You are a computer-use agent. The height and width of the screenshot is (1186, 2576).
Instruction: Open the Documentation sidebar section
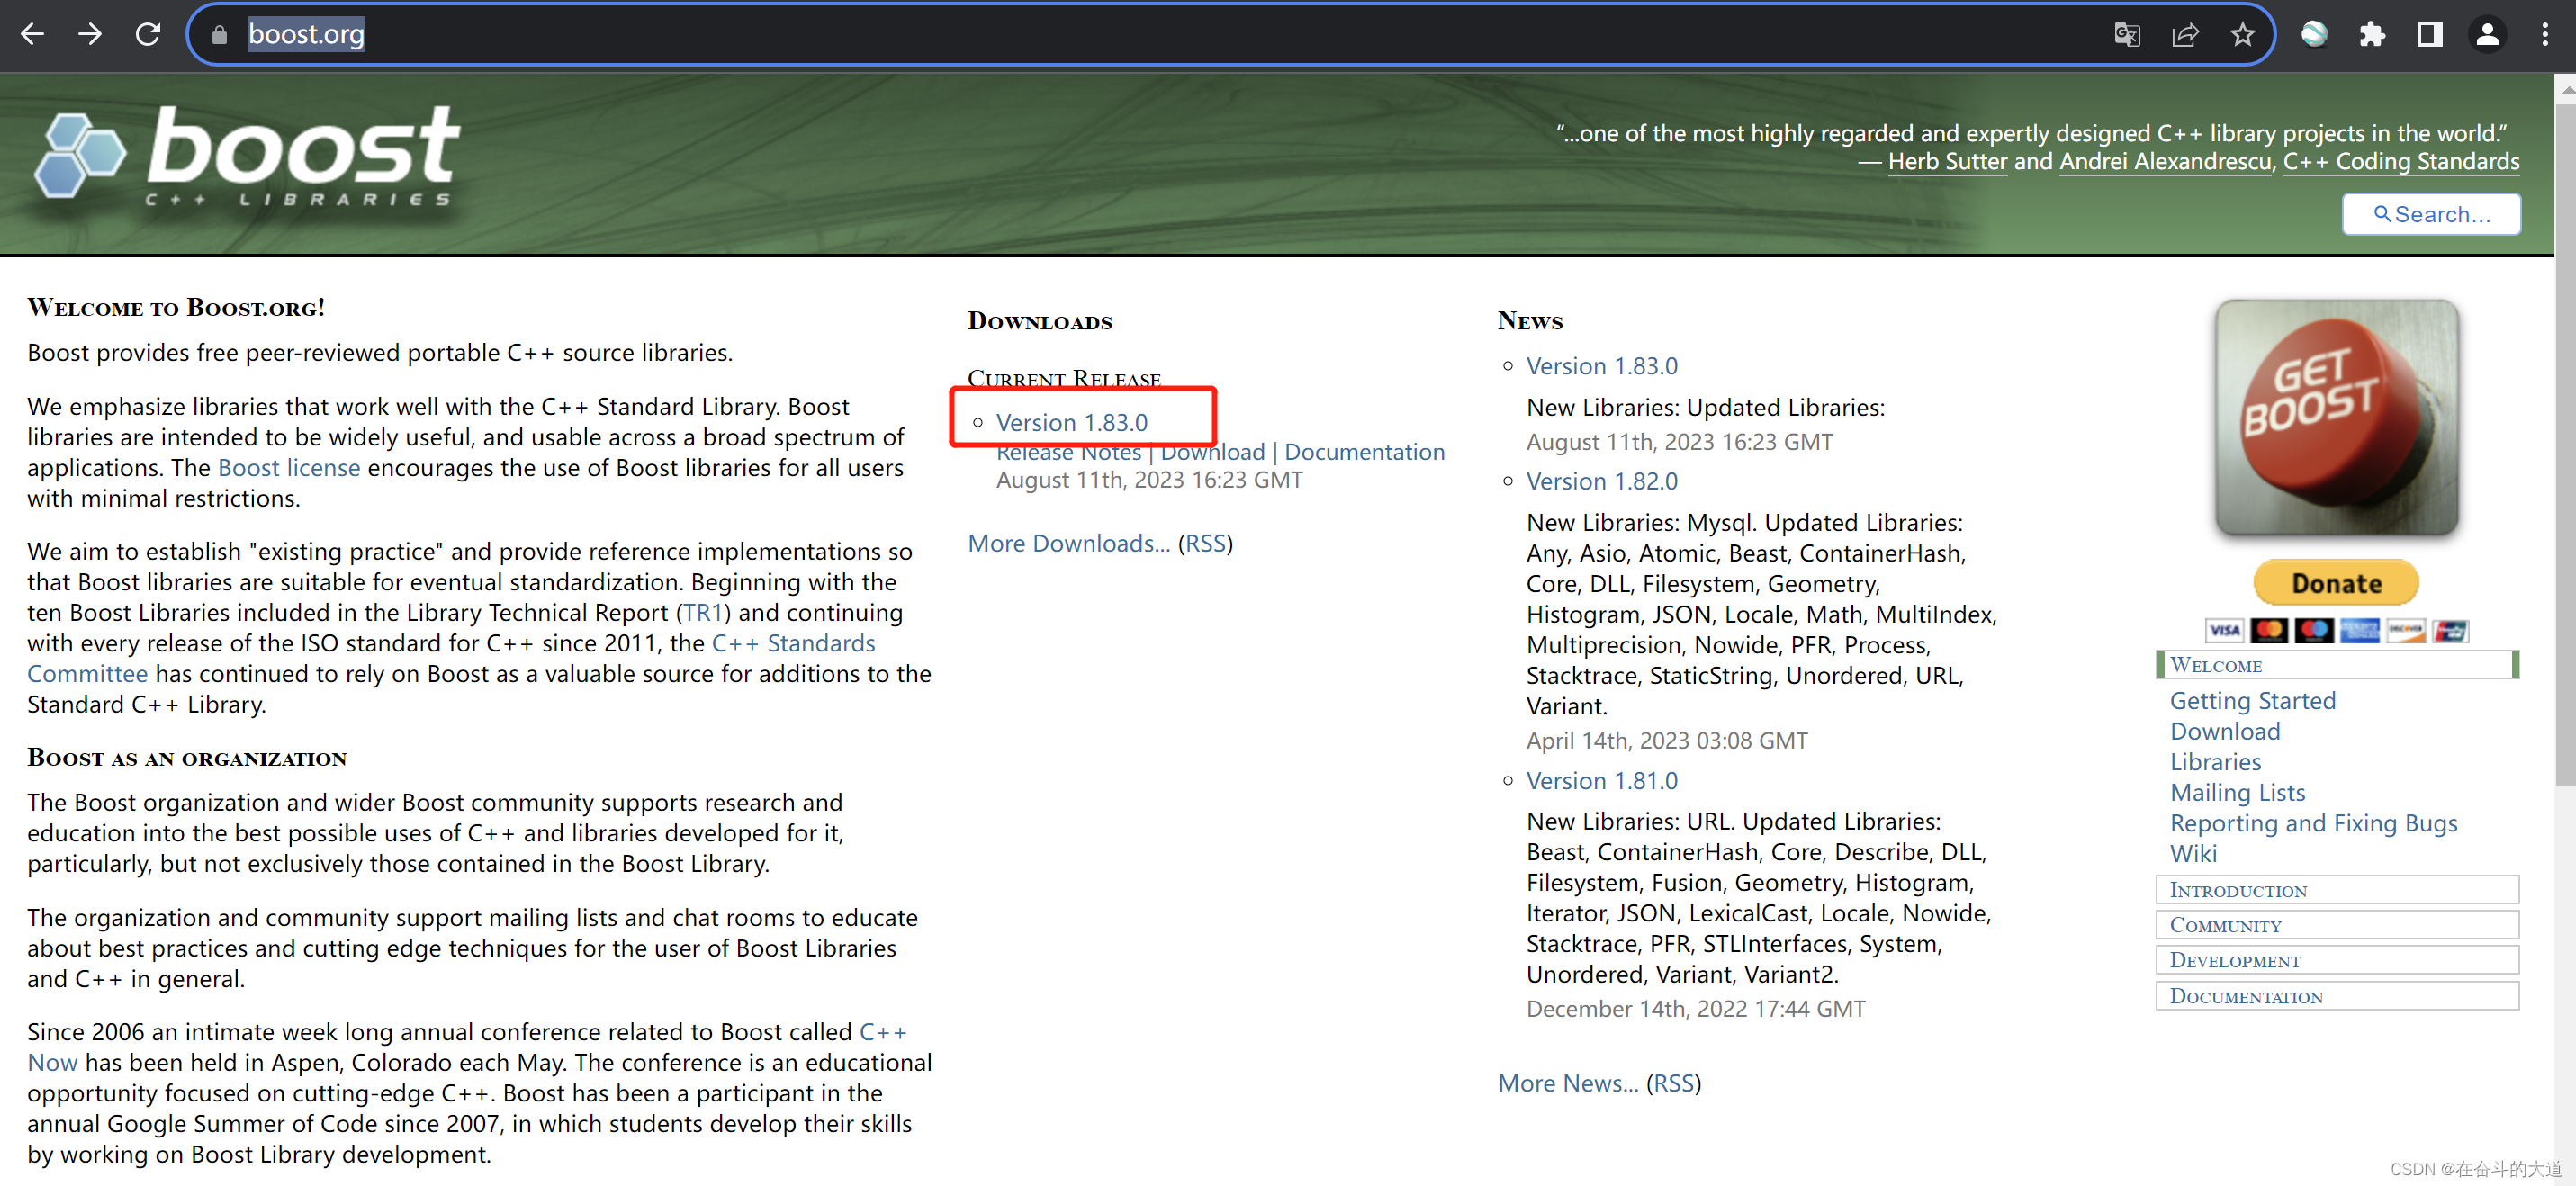[x=2246, y=996]
